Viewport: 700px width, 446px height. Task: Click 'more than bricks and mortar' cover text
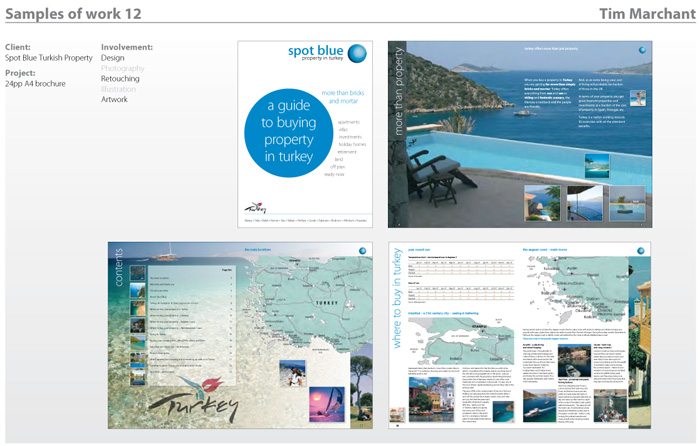(343, 97)
